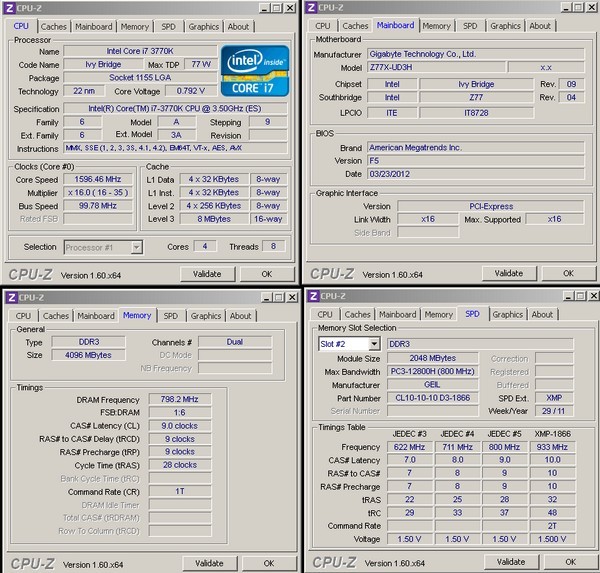Image resolution: width=600 pixels, height=573 pixels.
Task: Click Validate in the Mainboard tab window
Action: tap(509, 273)
